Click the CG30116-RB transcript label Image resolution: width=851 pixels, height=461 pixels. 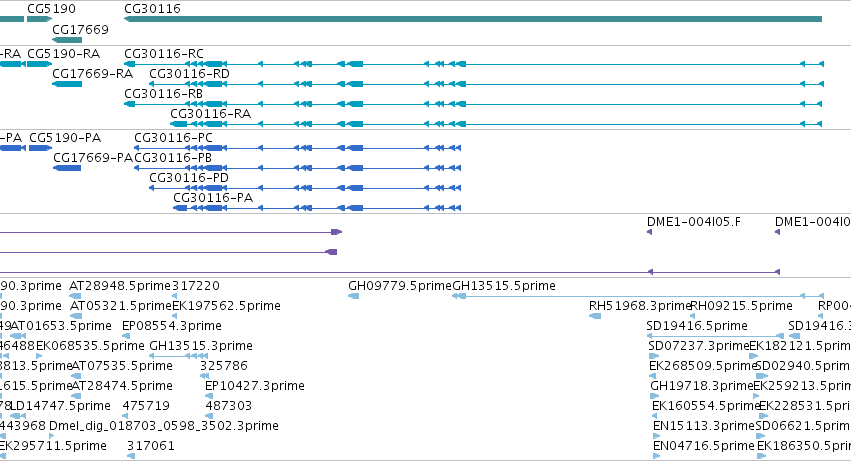[x=163, y=94]
